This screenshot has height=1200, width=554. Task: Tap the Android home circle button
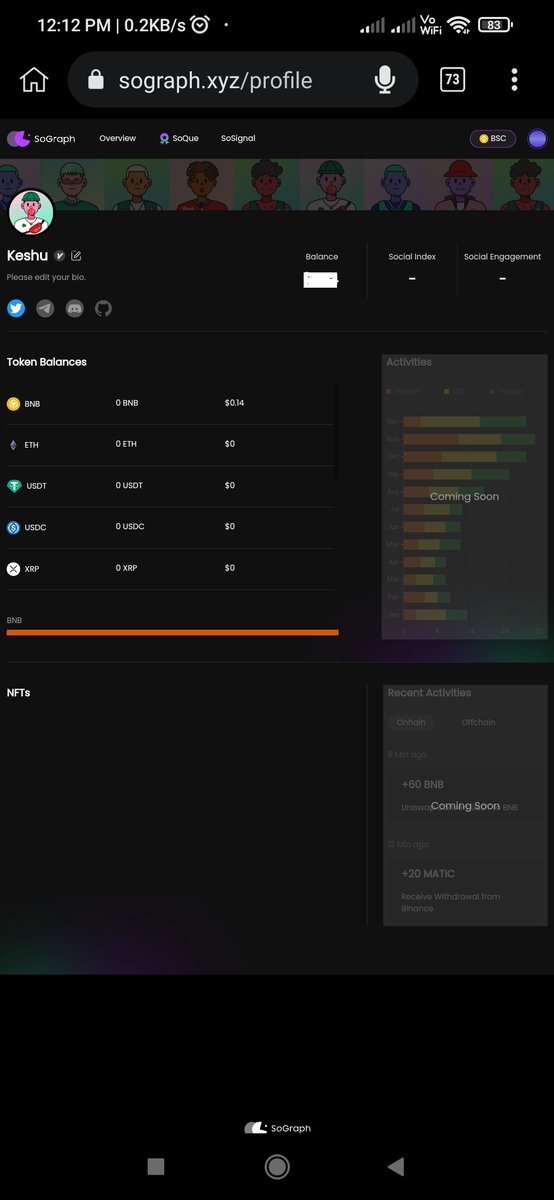point(277,1166)
